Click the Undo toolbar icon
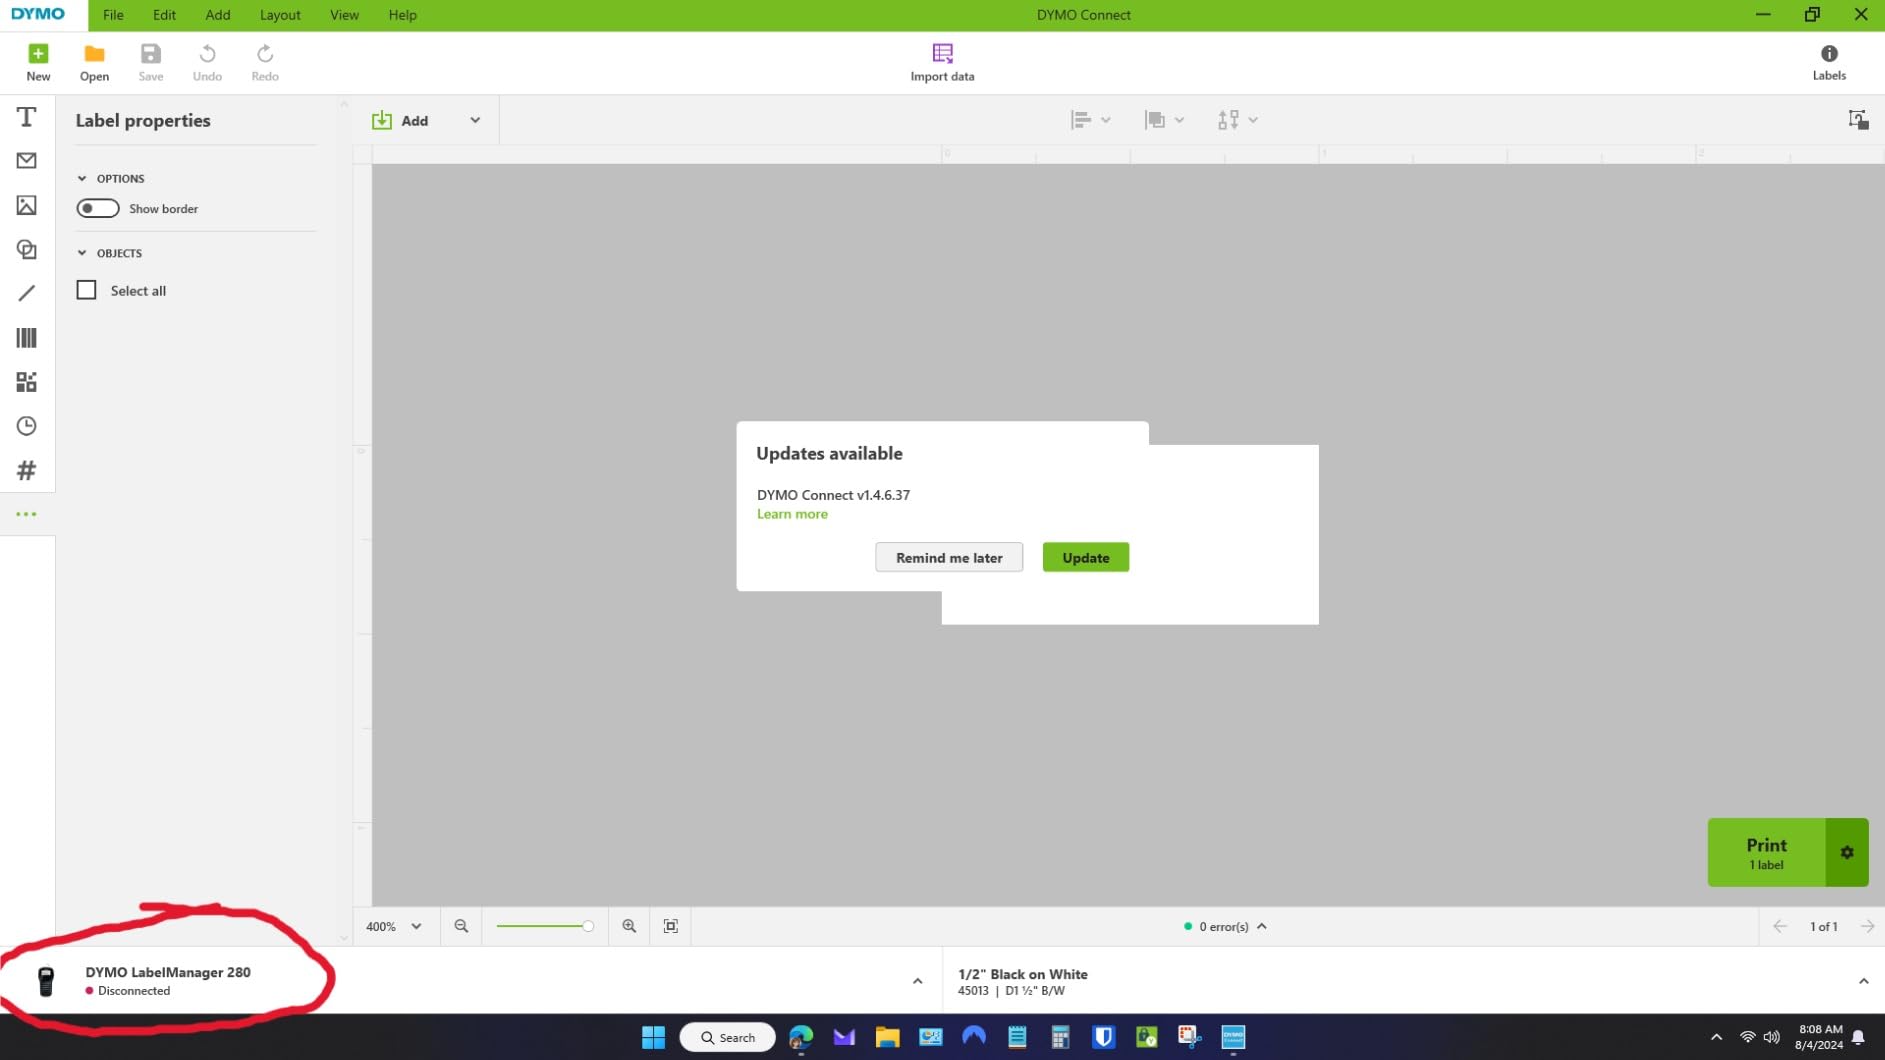Screen dimensions: 1885x1060 (207, 62)
